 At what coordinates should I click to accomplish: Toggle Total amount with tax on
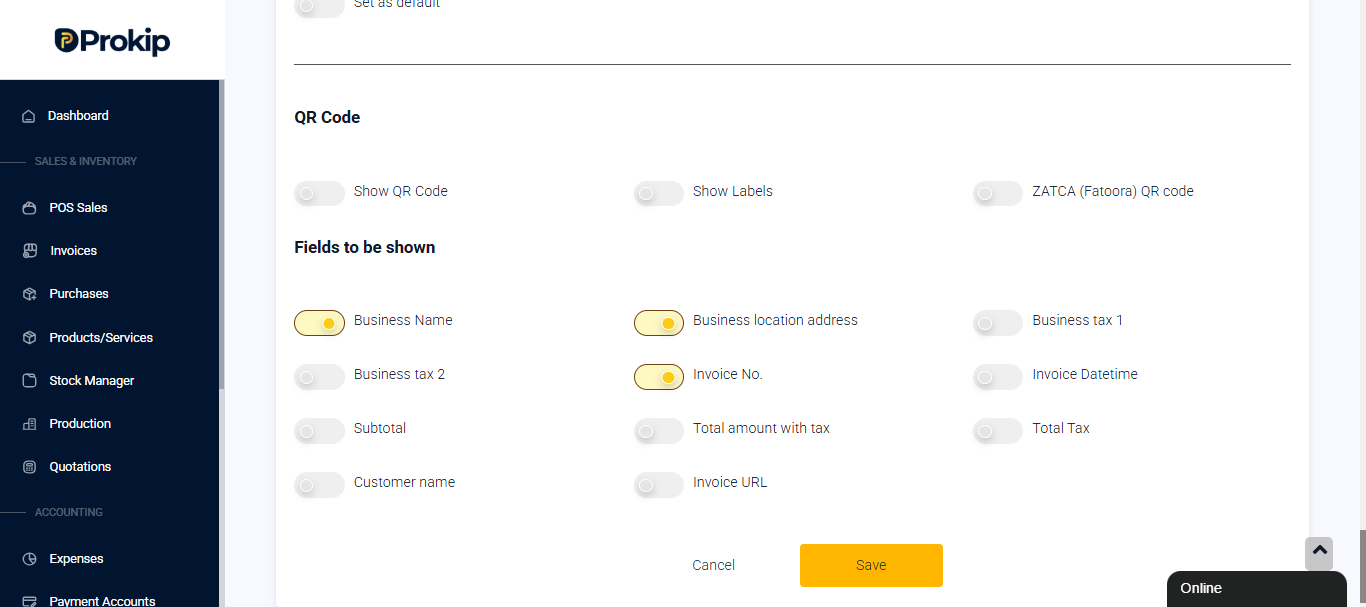click(x=659, y=431)
